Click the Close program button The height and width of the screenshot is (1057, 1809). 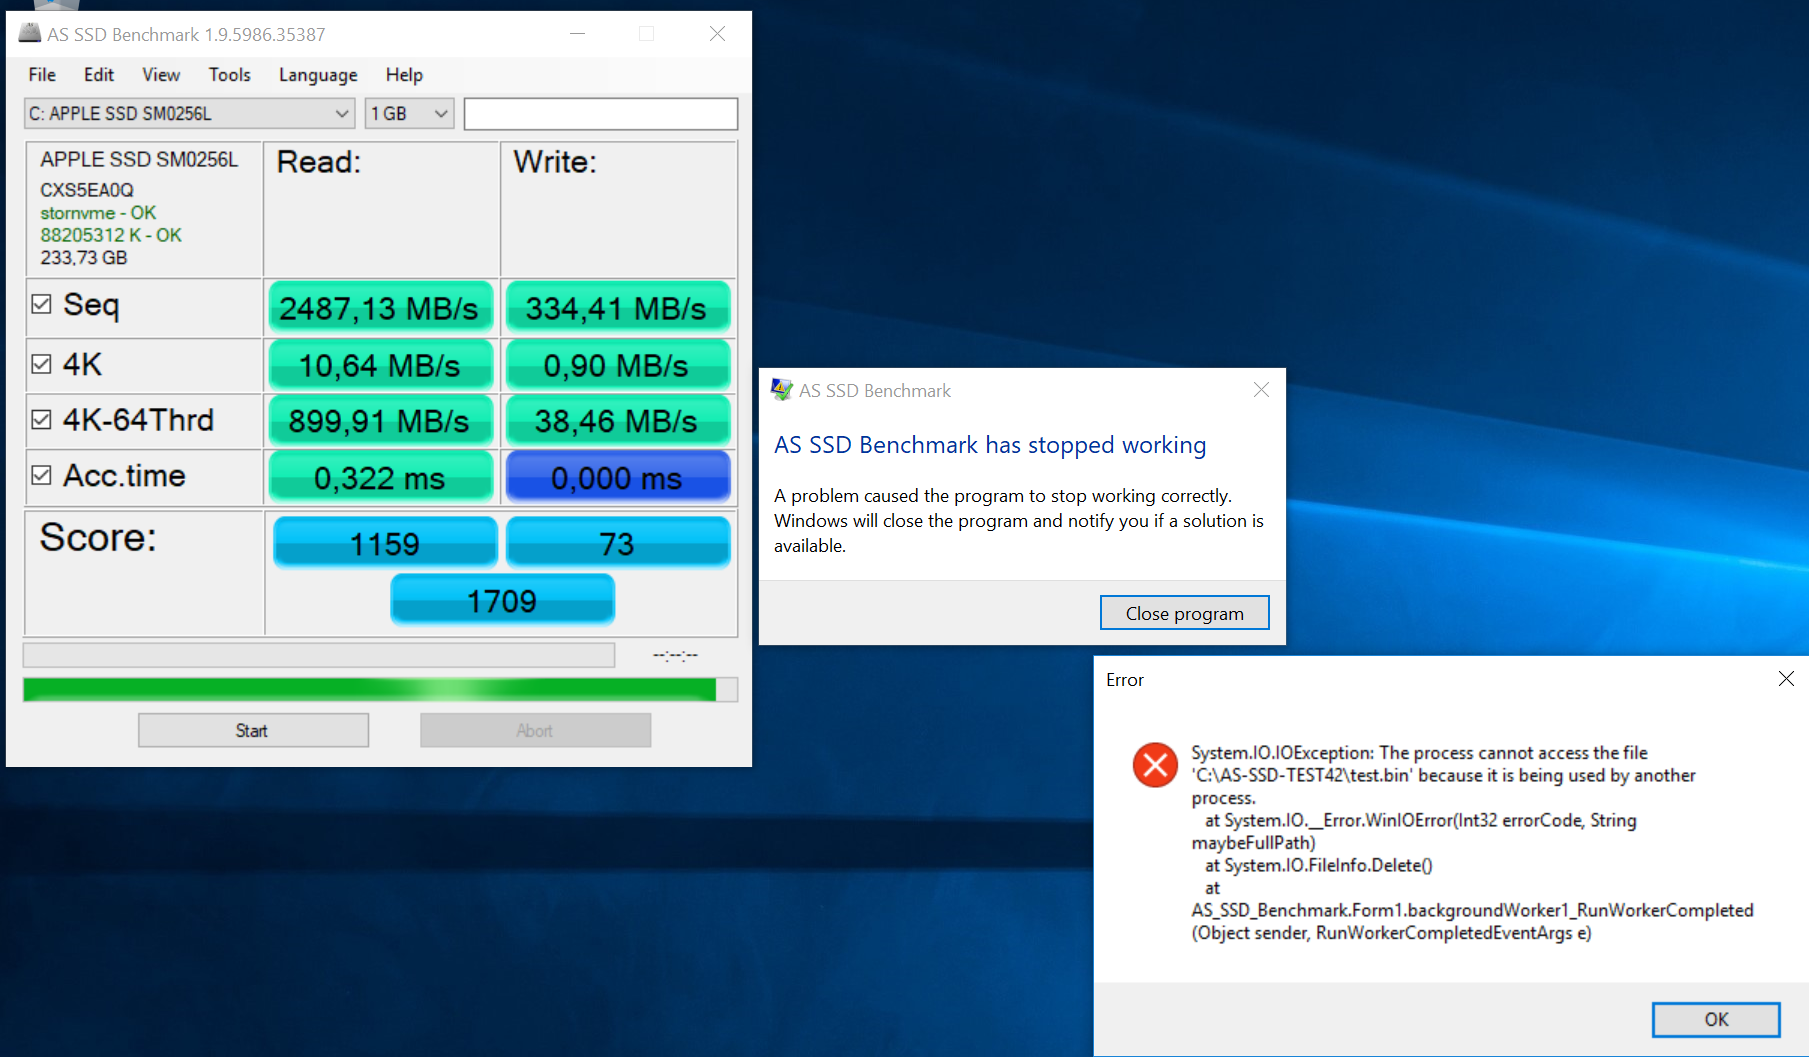pyautogui.click(x=1185, y=613)
